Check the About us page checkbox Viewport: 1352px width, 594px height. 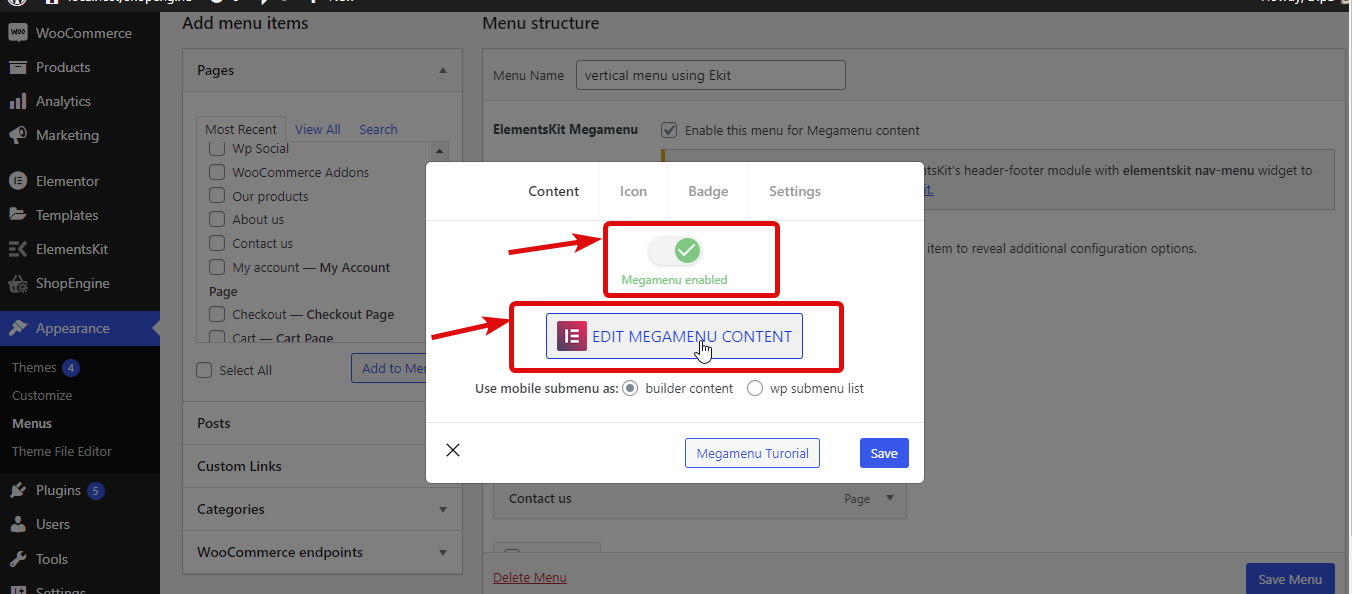(x=217, y=219)
